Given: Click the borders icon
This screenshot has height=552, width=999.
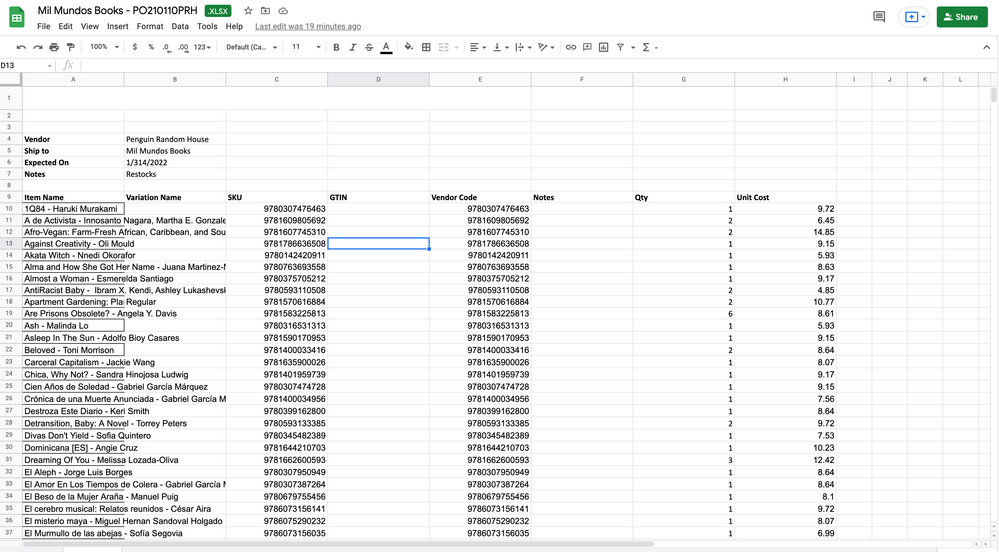Looking at the screenshot, I should pyautogui.click(x=426, y=47).
